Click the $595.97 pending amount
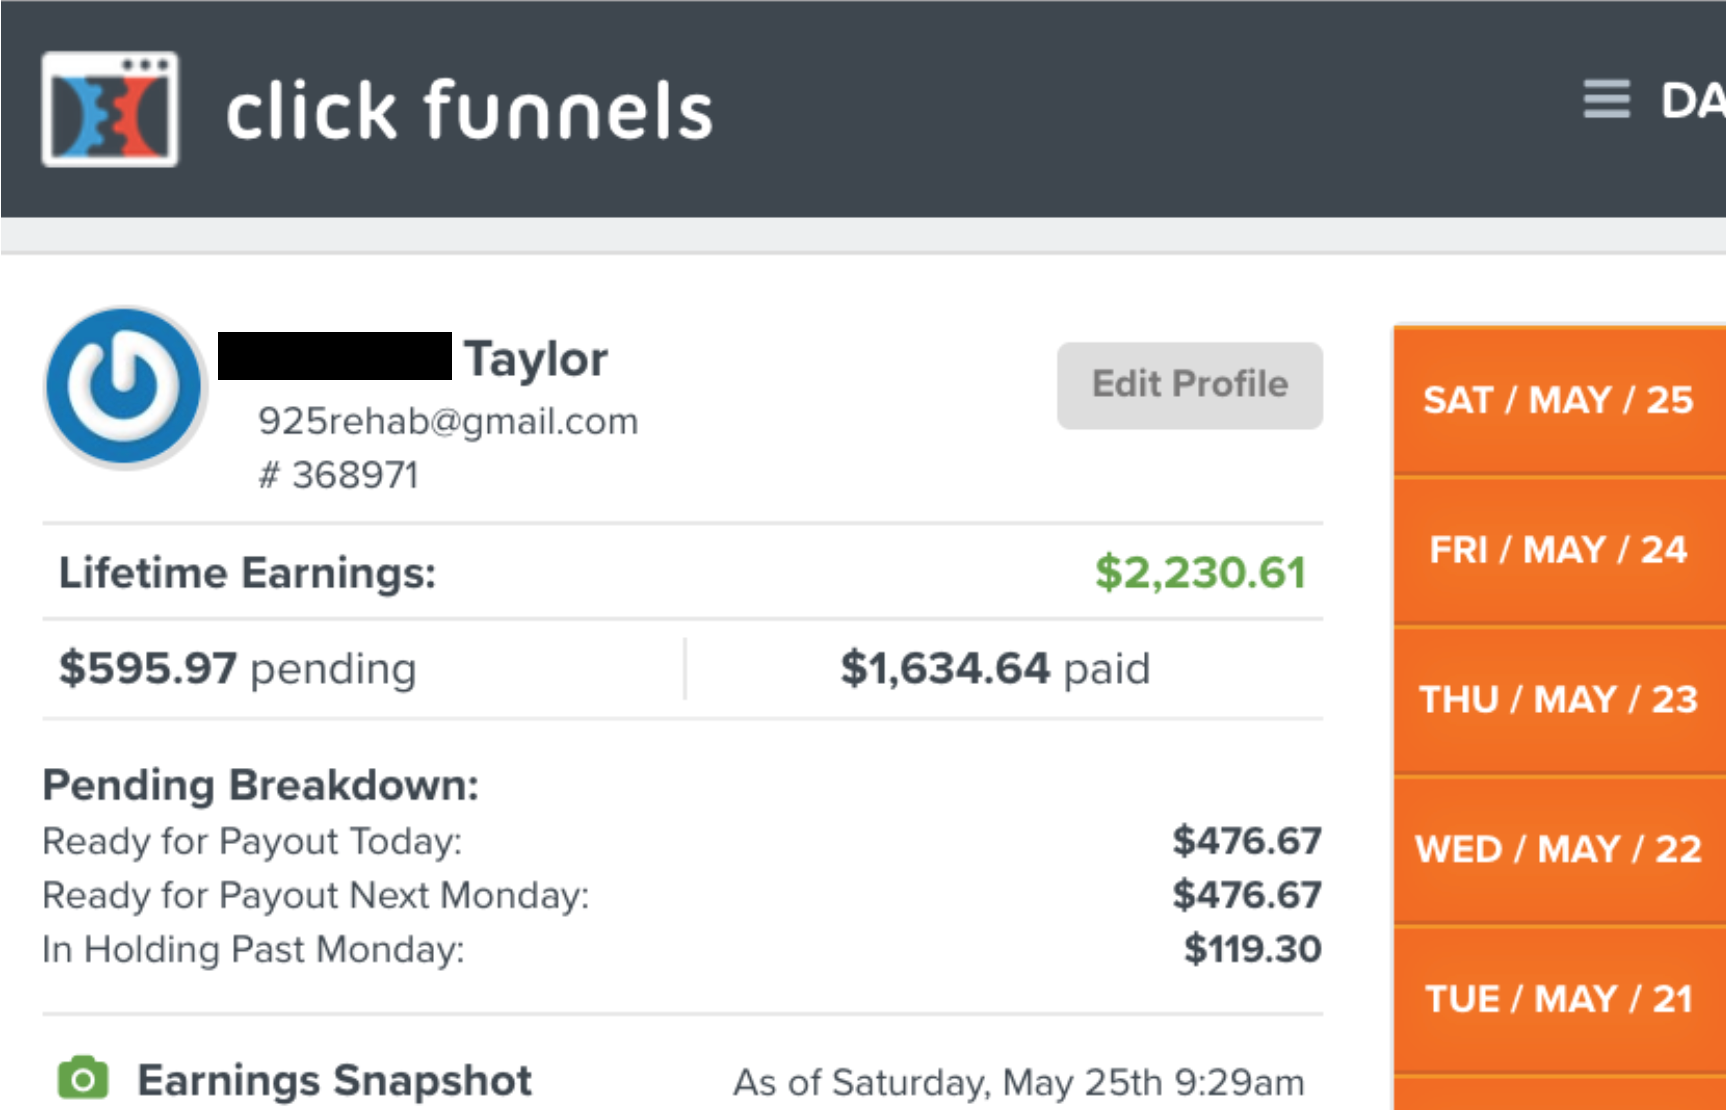The image size is (1726, 1110). pyautogui.click(x=148, y=668)
